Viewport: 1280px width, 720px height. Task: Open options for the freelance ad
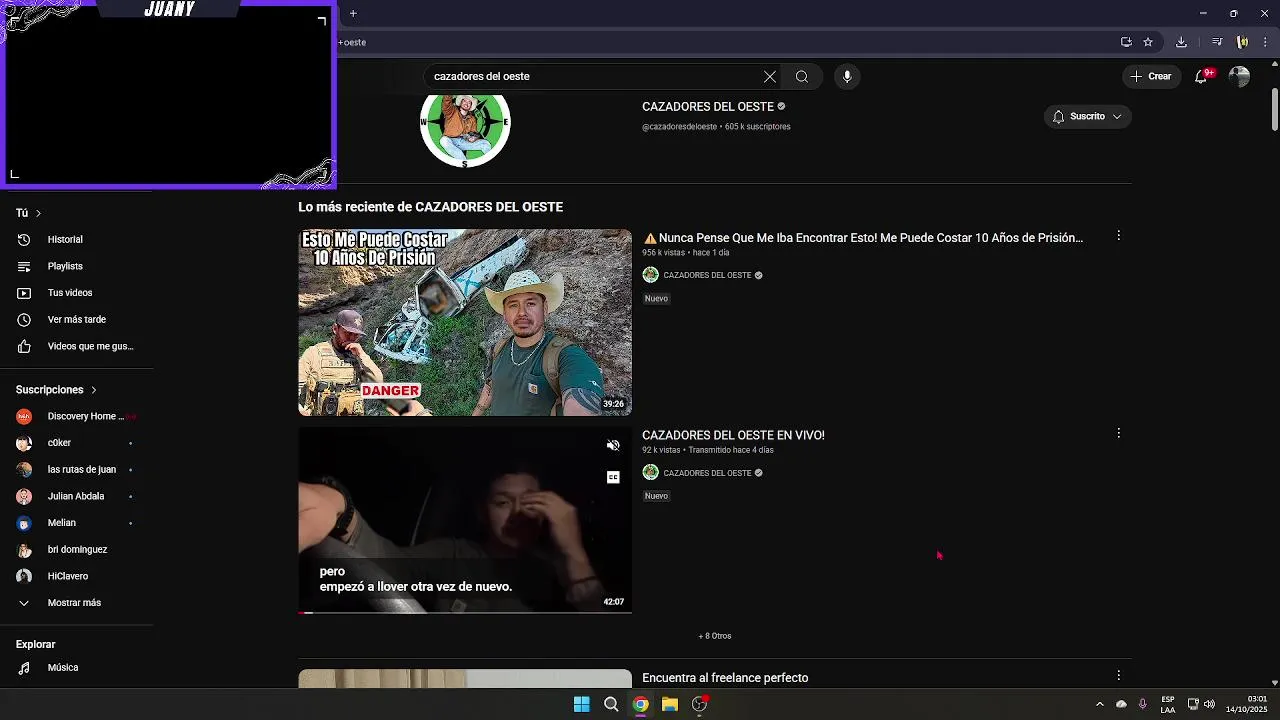pyautogui.click(x=1118, y=676)
